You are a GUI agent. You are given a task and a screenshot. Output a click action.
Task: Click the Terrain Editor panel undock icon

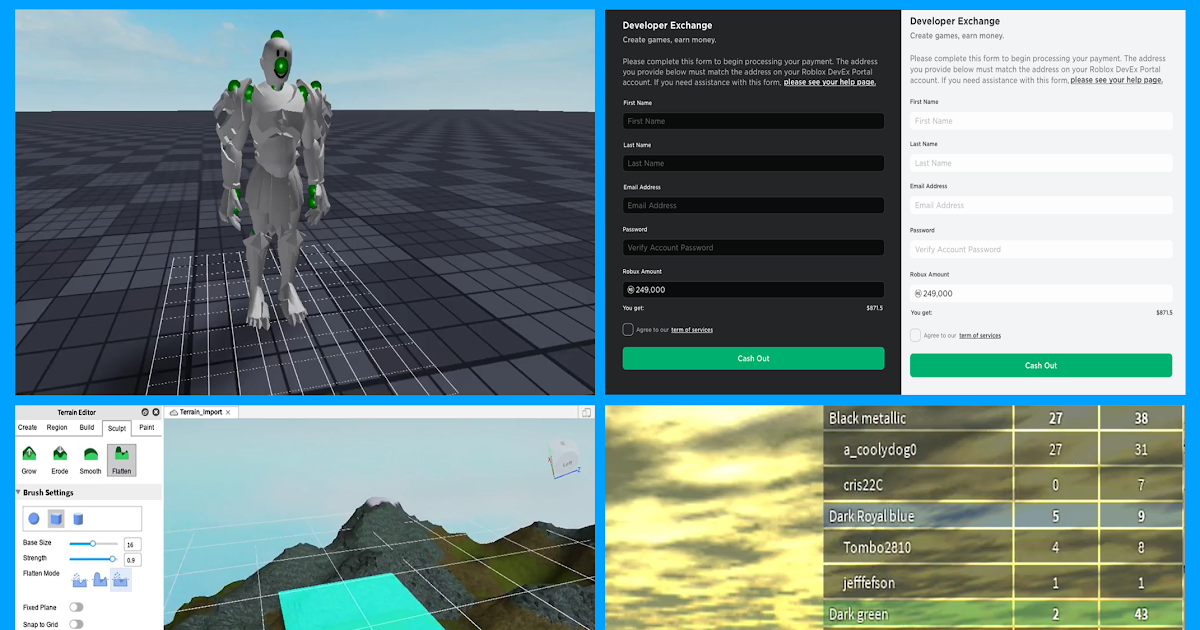pyautogui.click(x=145, y=412)
